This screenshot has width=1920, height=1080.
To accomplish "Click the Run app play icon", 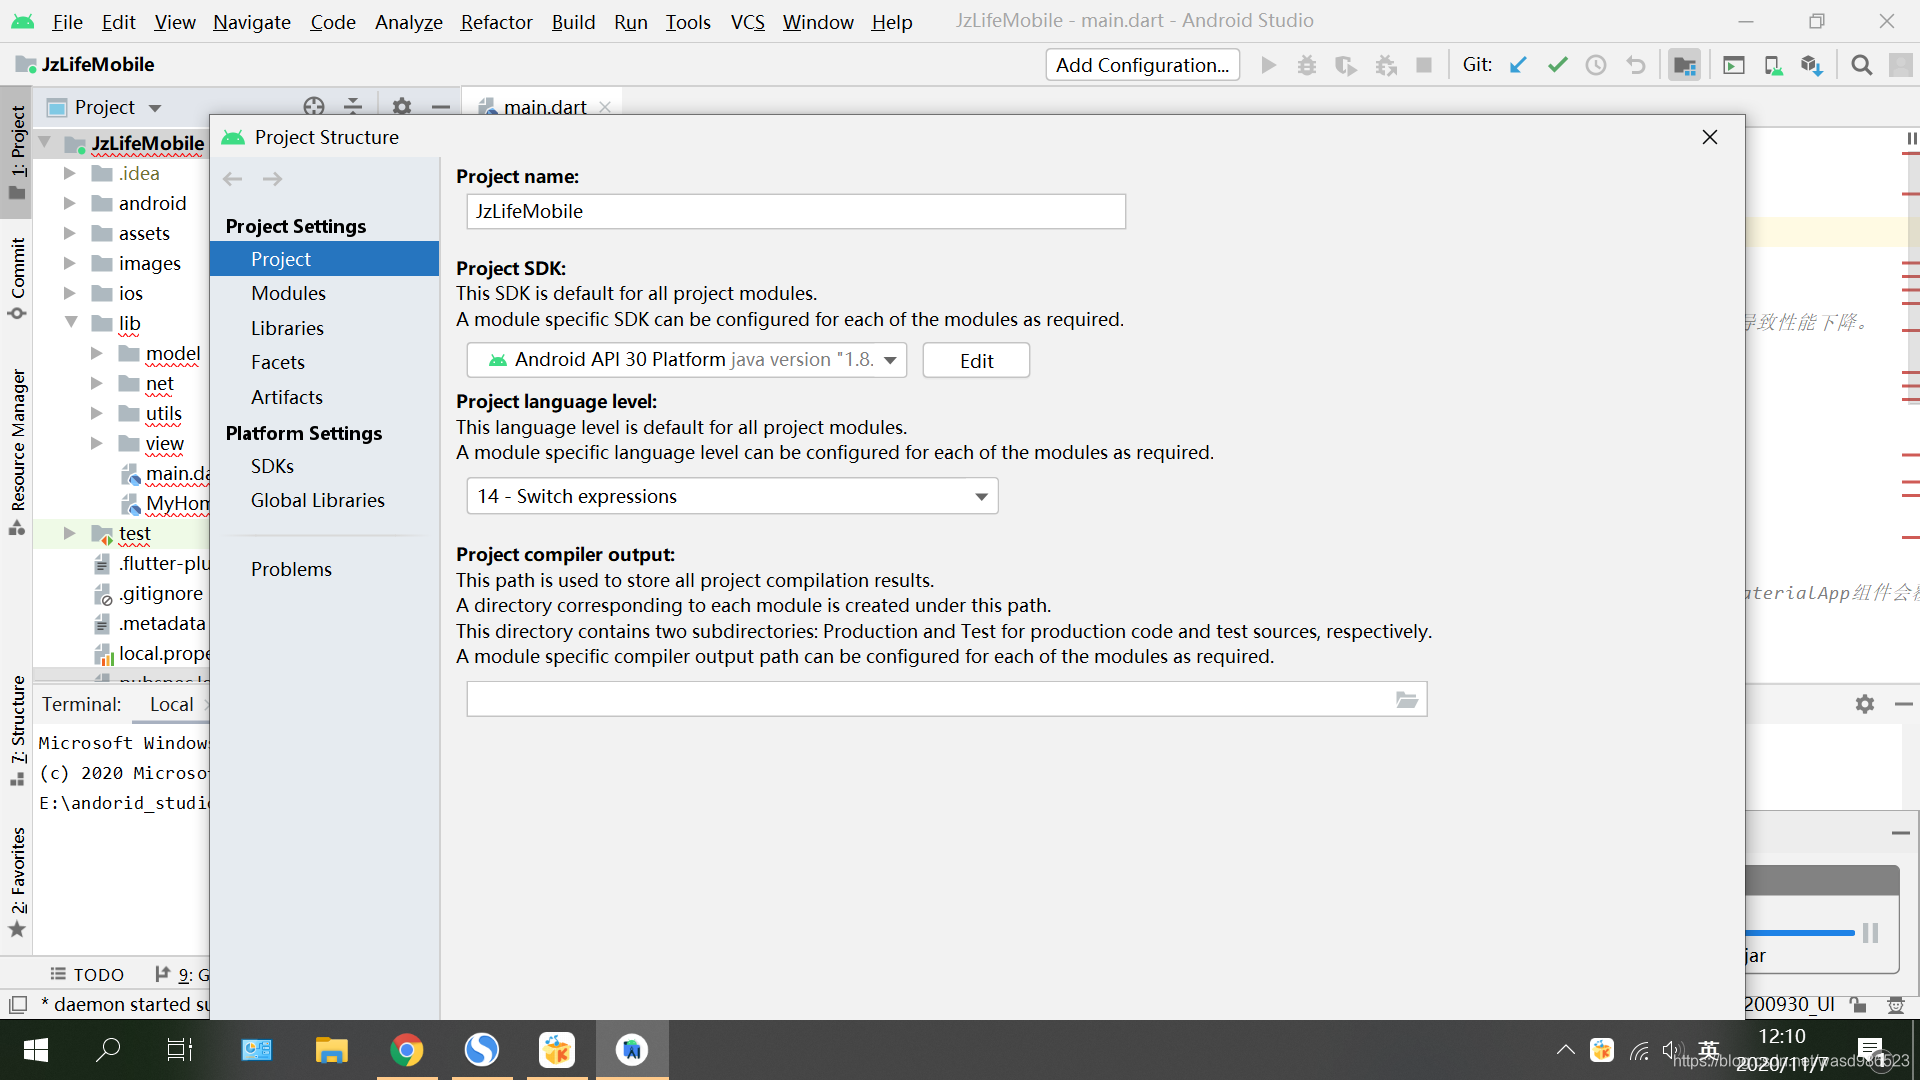I will 1268,65.
